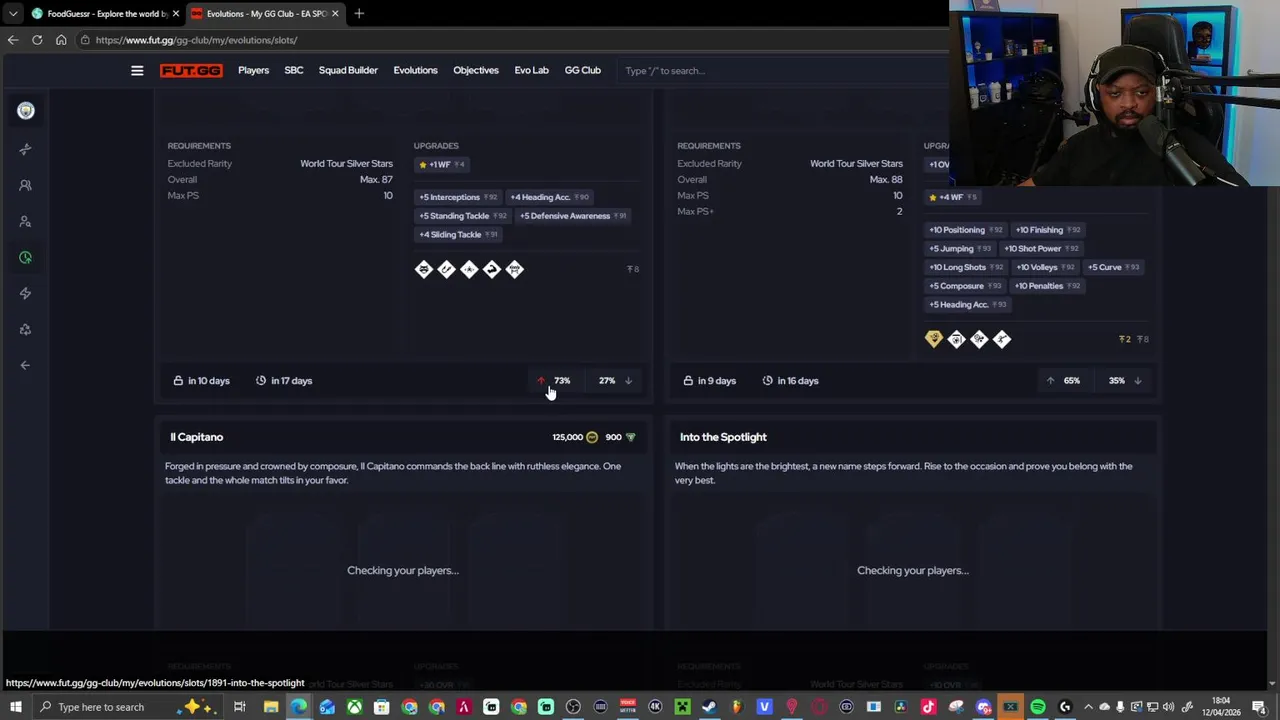Open the Squad Builder nav item
The height and width of the screenshot is (720, 1280).
pos(348,70)
